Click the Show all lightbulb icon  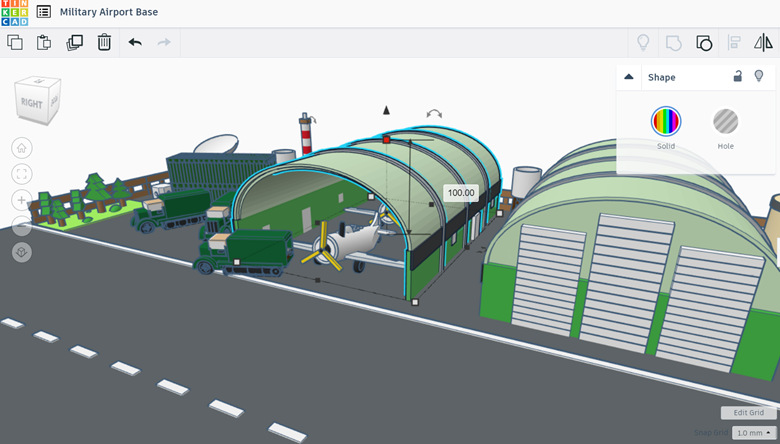643,42
